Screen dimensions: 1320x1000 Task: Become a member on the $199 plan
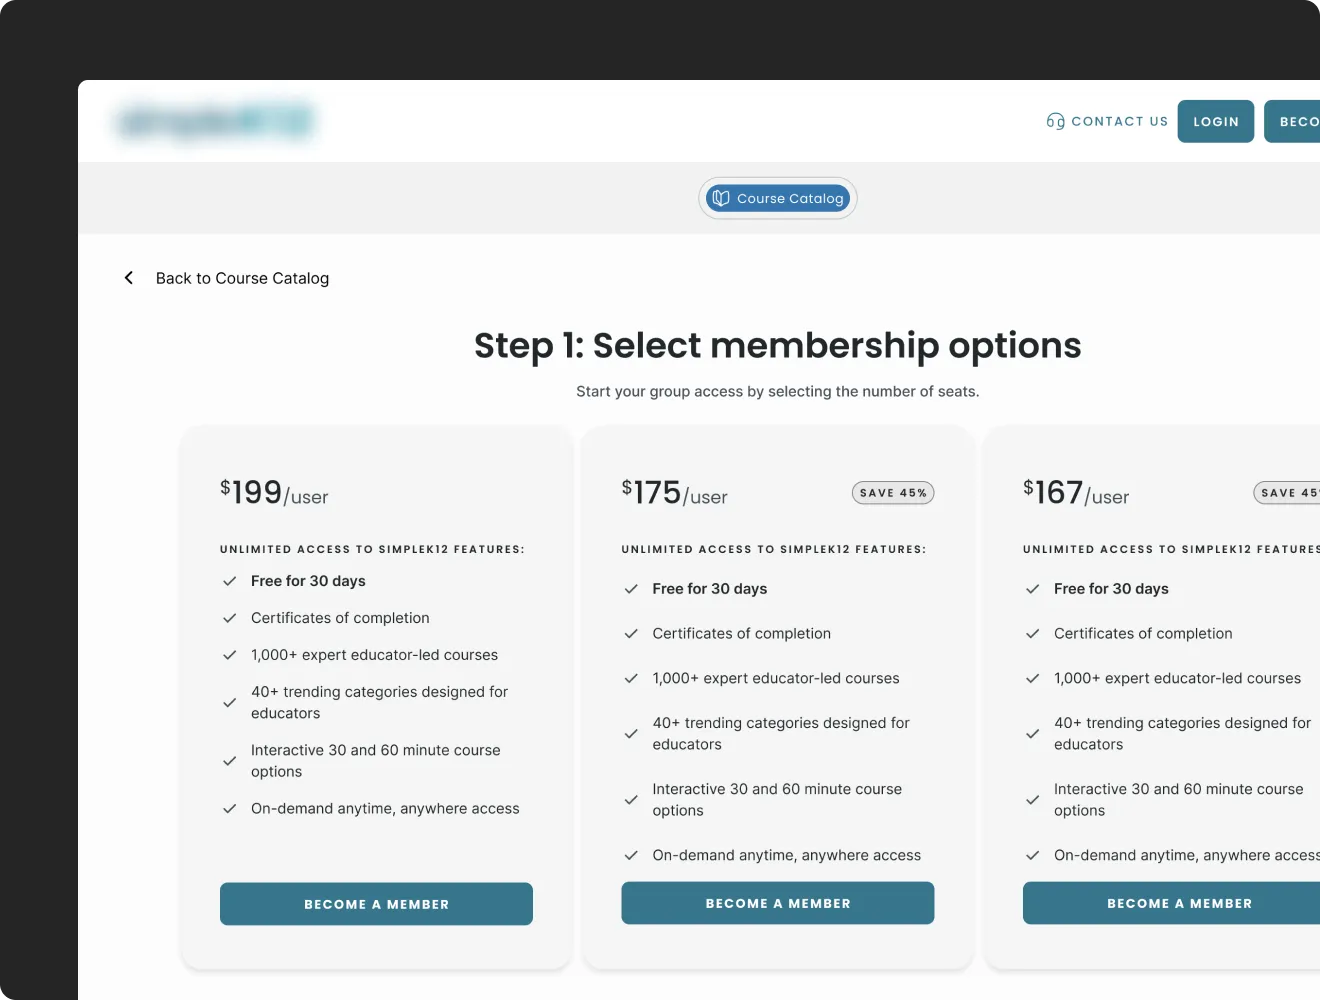pyautogui.click(x=376, y=904)
